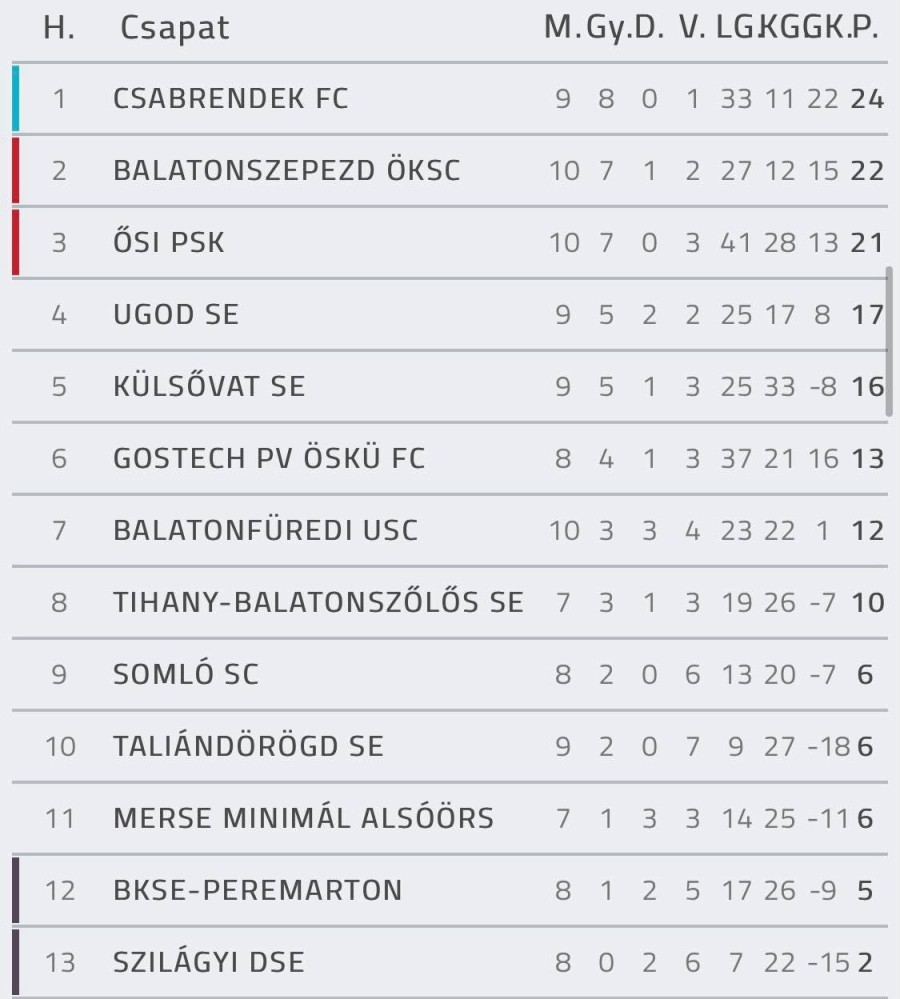Click the Balatonfüredi USC team name
The image size is (900, 999).
[x=265, y=531]
